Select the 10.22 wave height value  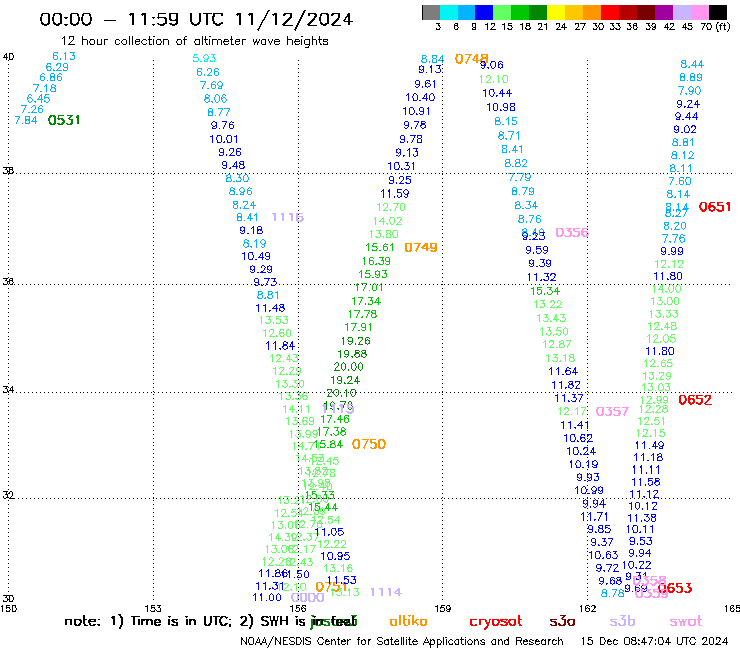637,565
